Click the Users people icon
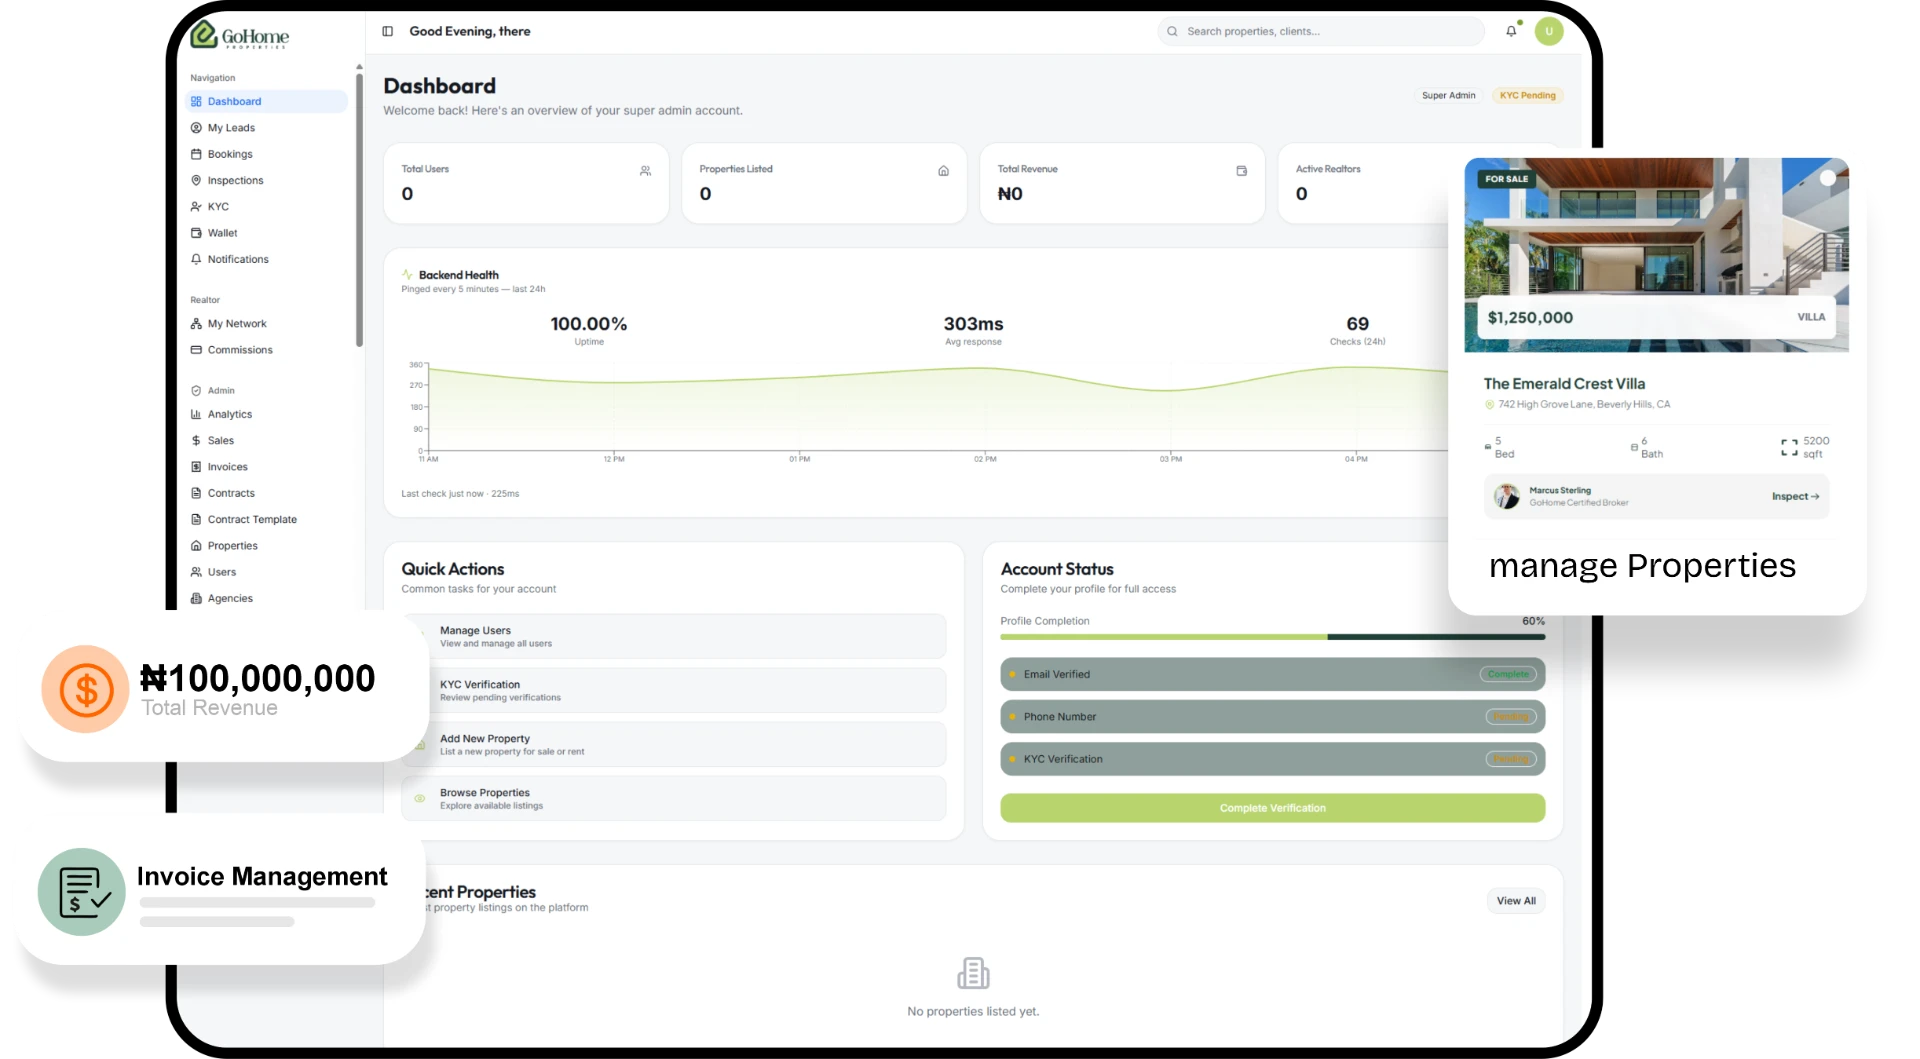 coord(196,572)
